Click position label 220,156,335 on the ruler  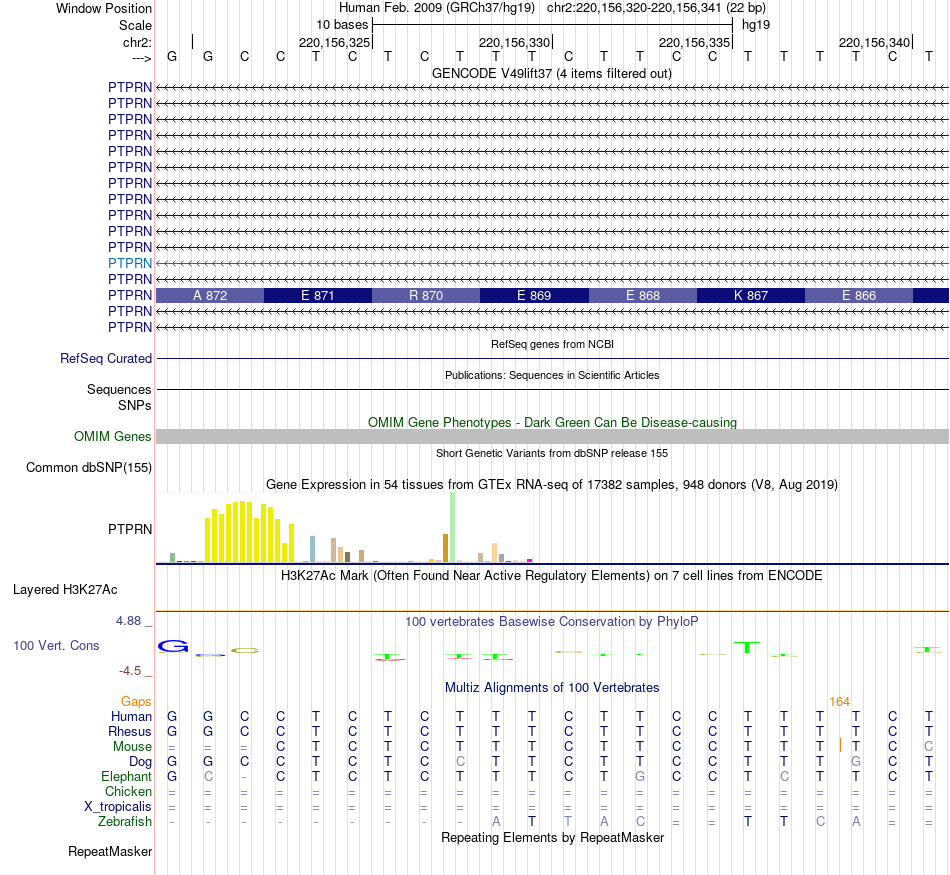tap(694, 42)
